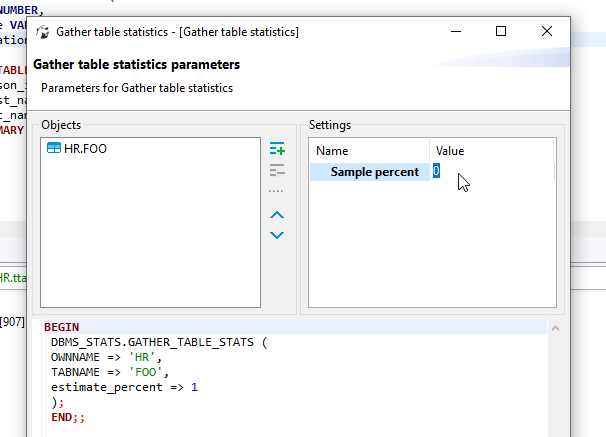This screenshot has width=606, height=437.
Task: Maximize the Gather table statistics dialog
Action: pyautogui.click(x=501, y=31)
